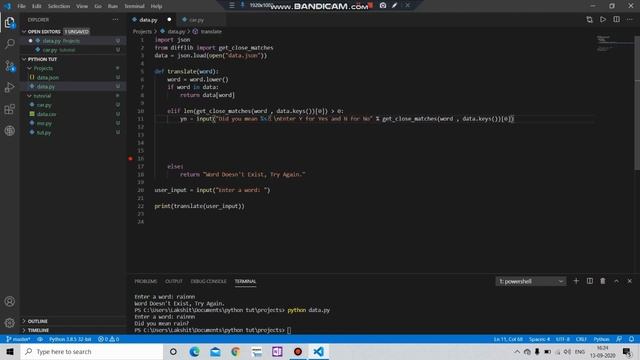The width and height of the screenshot is (640, 360).
Task: Open Explorer panel More Actions ellipsis
Action: (x=116, y=20)
